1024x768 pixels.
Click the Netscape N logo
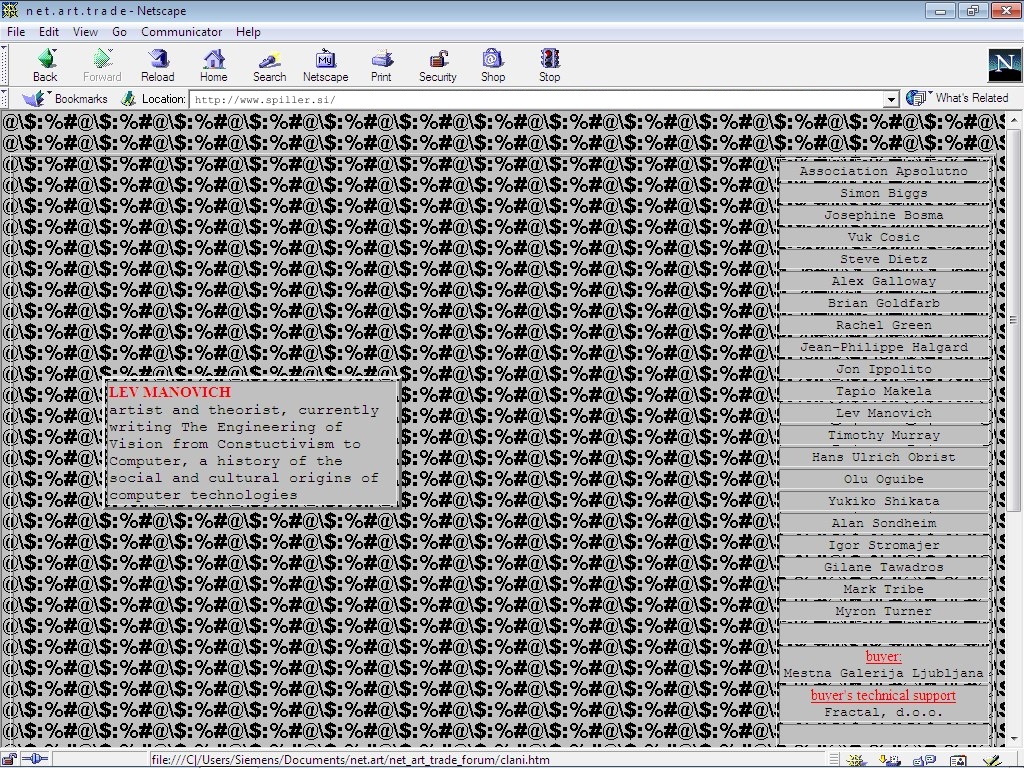pos(1004,64)
